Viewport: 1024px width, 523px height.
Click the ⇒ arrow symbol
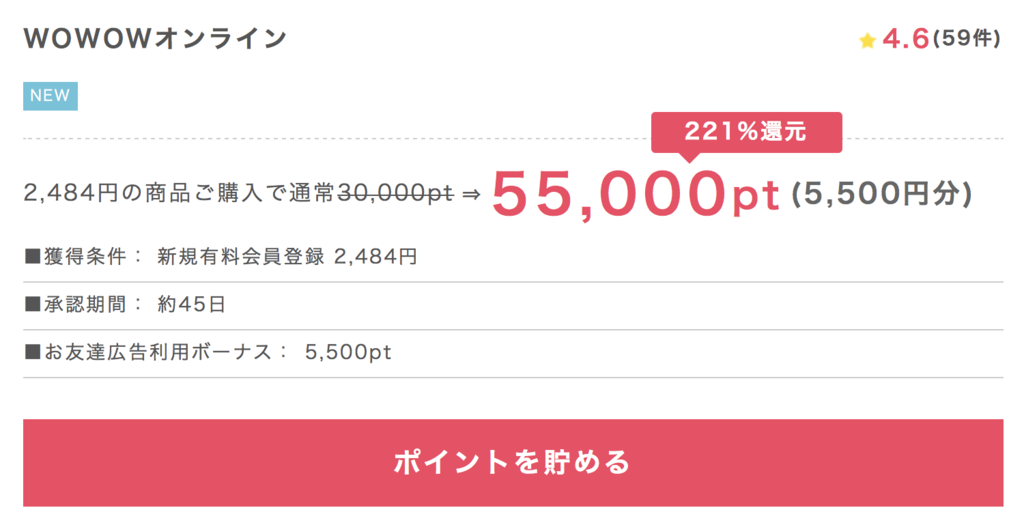tap(470, 194)
